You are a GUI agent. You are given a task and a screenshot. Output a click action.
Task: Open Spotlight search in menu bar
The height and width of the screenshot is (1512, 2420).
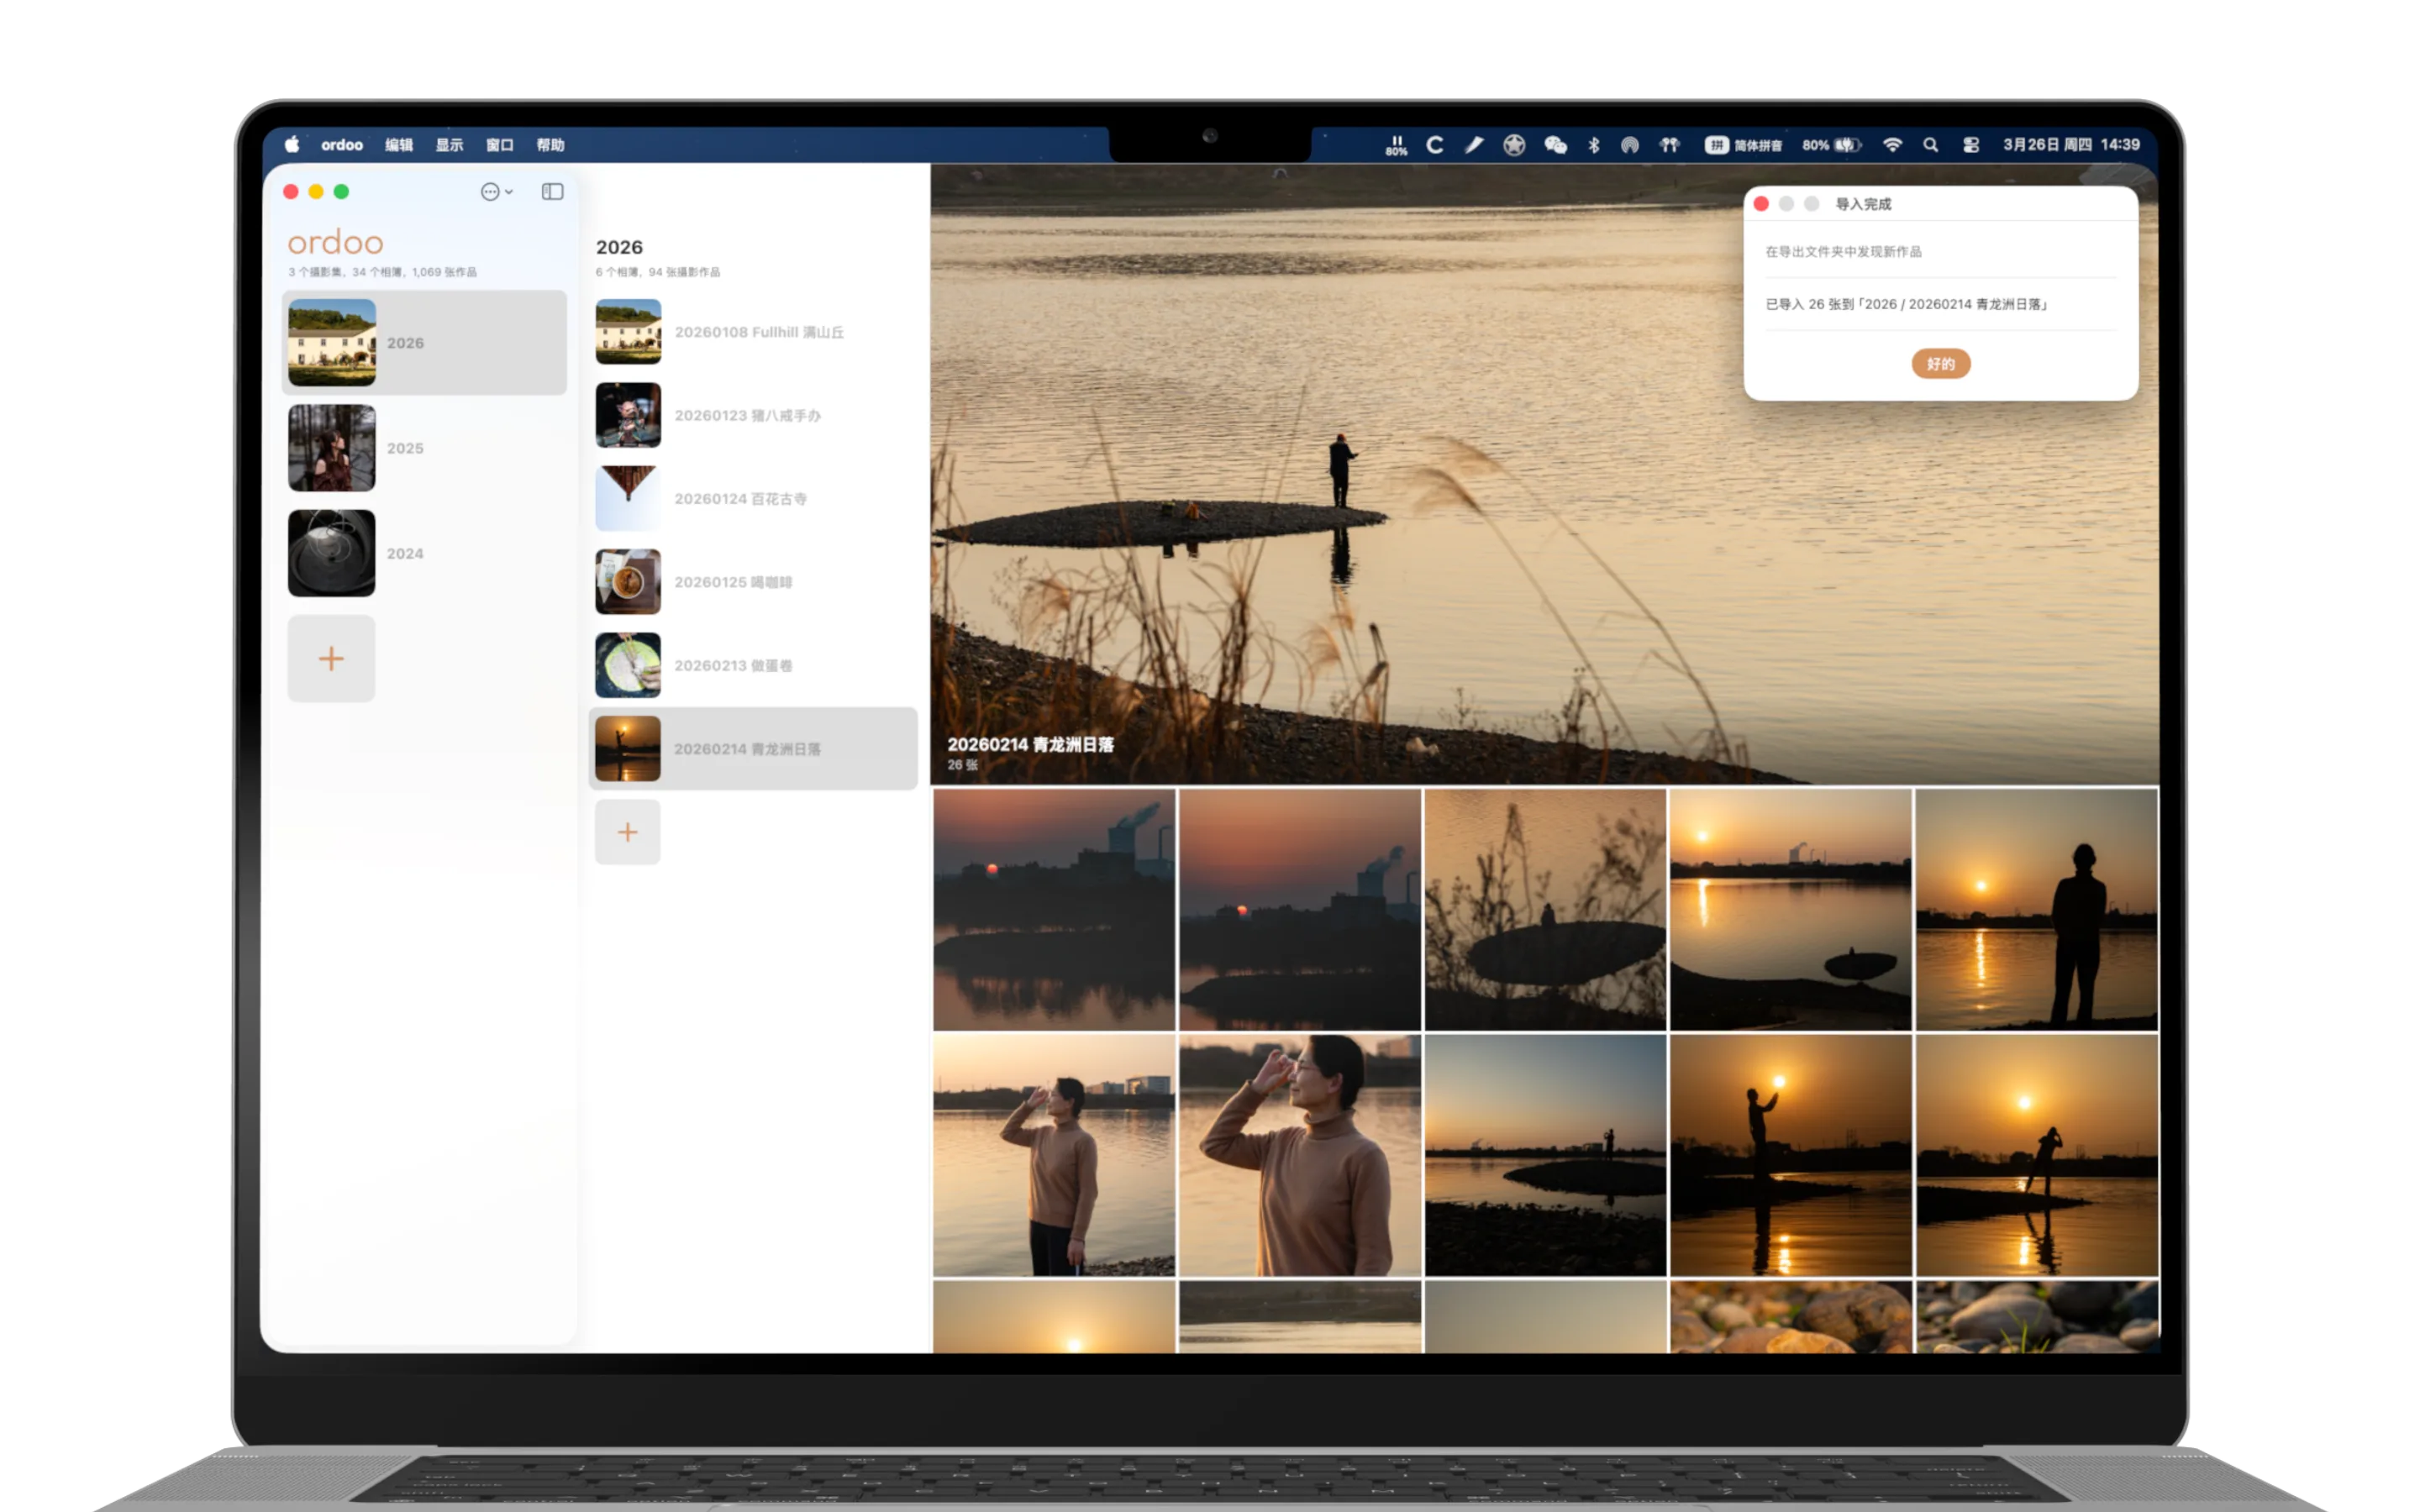(1930, 145)
